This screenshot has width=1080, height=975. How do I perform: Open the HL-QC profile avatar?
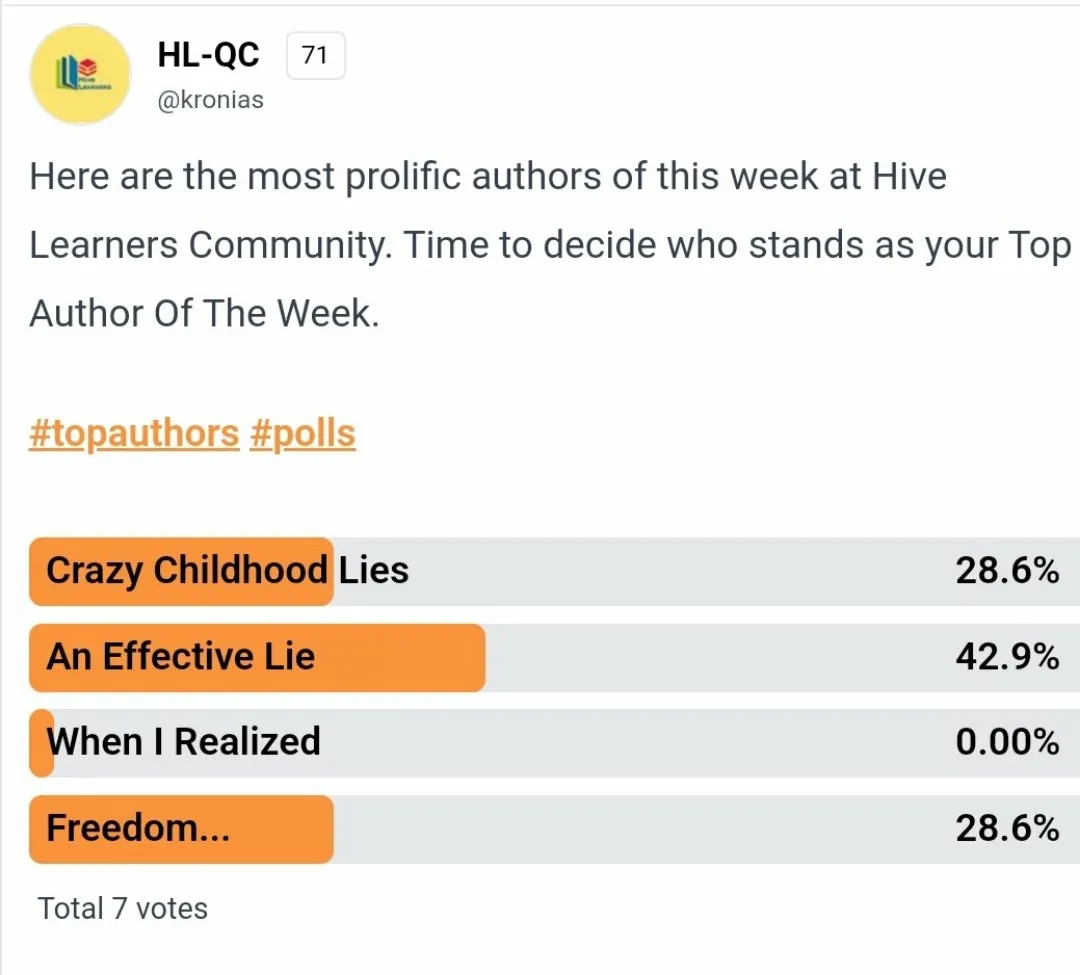pos(80,74)
